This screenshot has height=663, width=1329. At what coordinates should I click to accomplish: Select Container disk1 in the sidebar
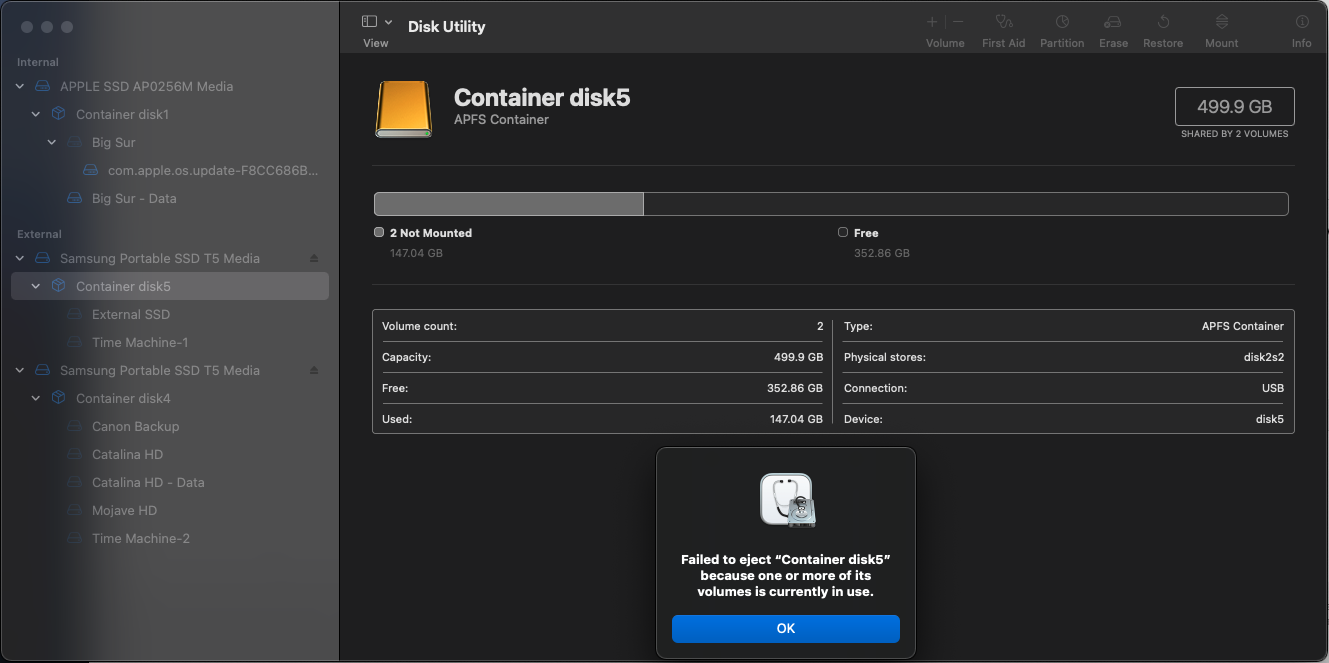pyautogui.click(x=170, y=114)
